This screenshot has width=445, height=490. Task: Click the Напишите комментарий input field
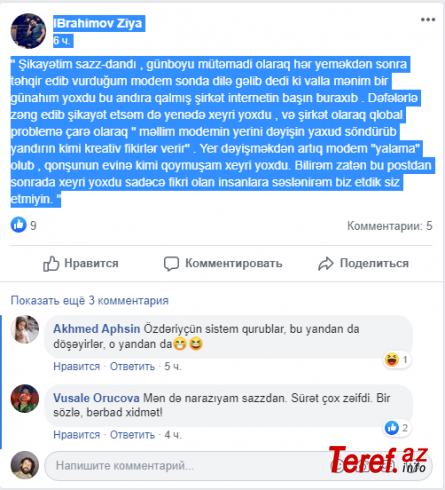click(x=187, y=466)
